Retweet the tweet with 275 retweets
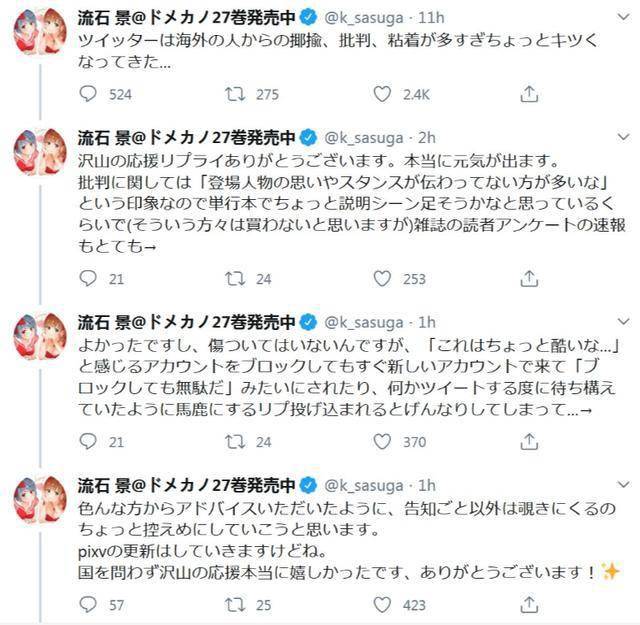Screen dimensions: 640x625 234,94
